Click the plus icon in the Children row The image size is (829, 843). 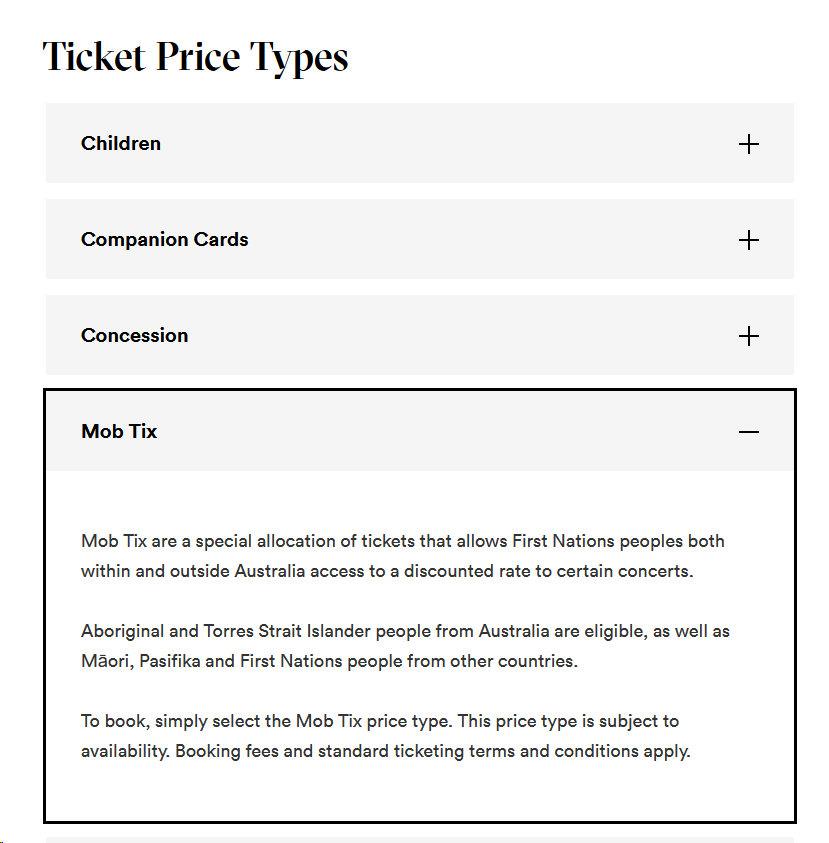[x=748, y=144]
